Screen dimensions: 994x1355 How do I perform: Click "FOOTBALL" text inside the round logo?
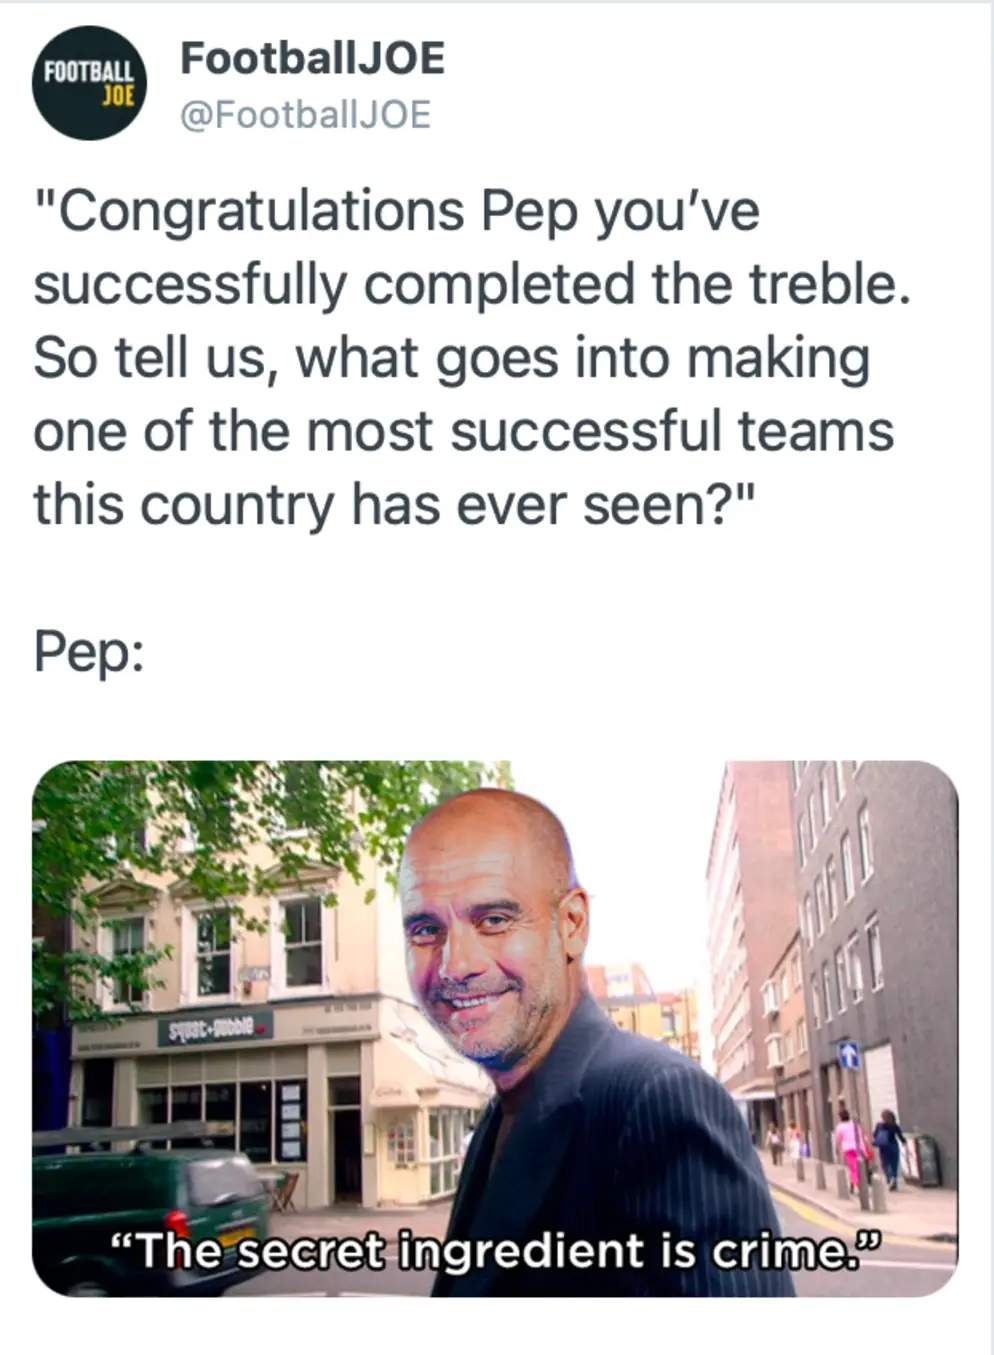89,72
